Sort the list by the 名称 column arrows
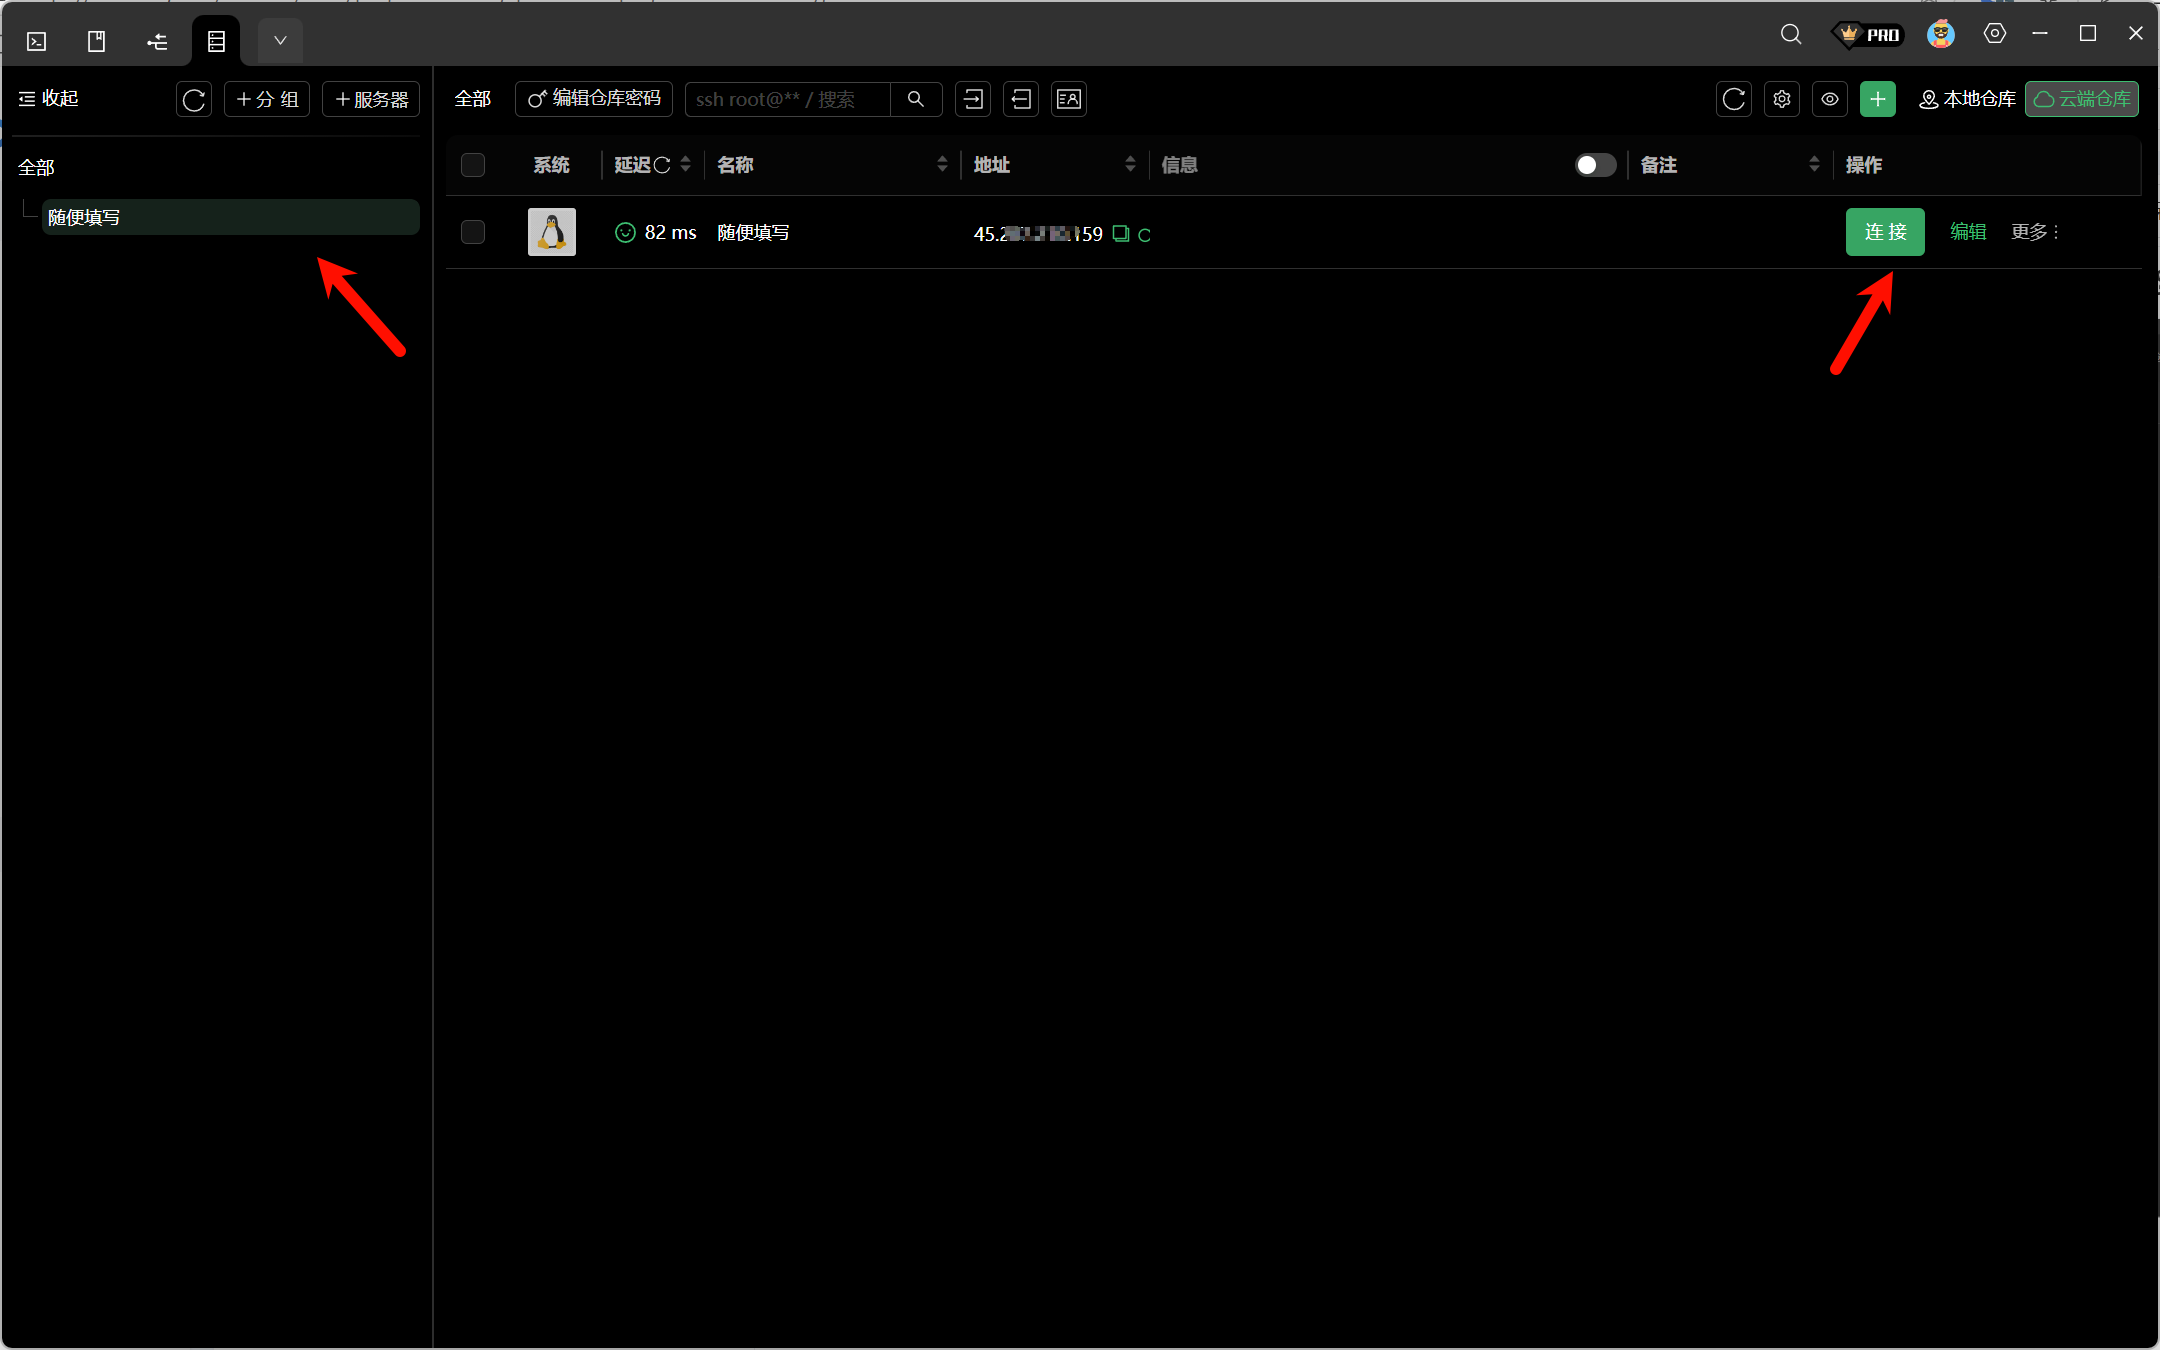This screenshot has height=1350, width=2160. pos(941,165)
